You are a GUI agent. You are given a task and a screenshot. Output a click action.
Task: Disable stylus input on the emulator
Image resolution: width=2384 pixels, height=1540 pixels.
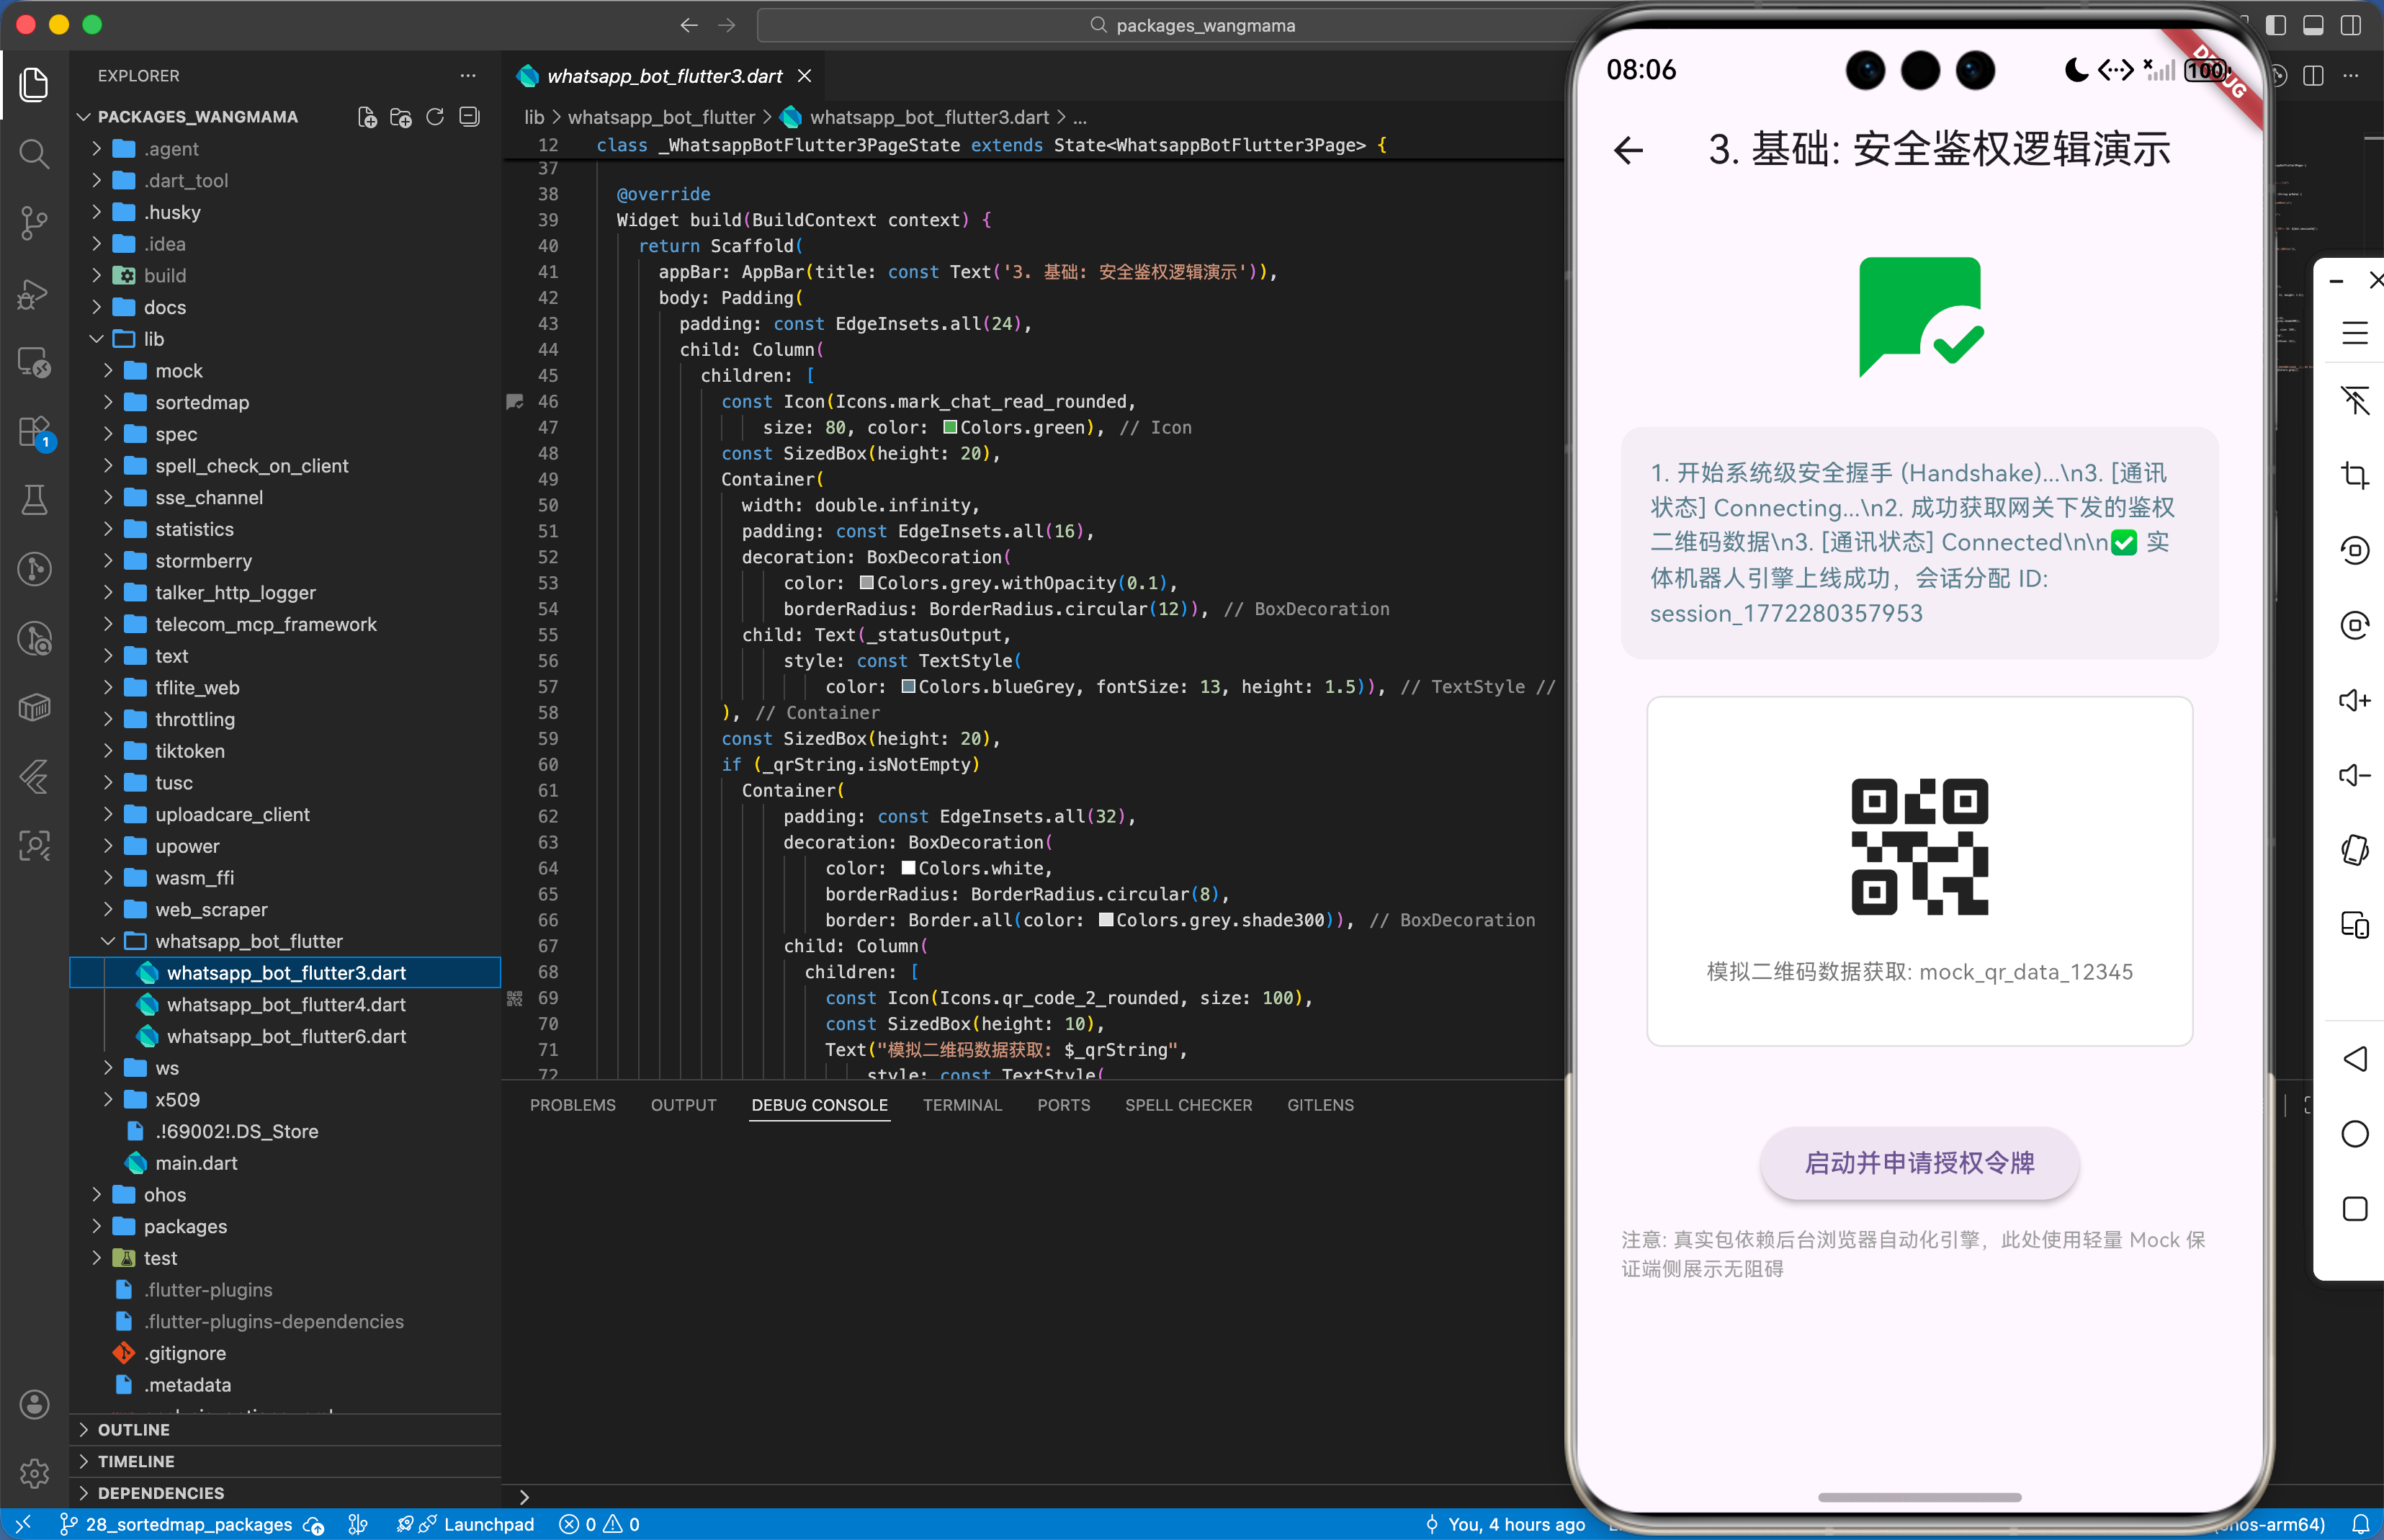[x=2356, y=401]
